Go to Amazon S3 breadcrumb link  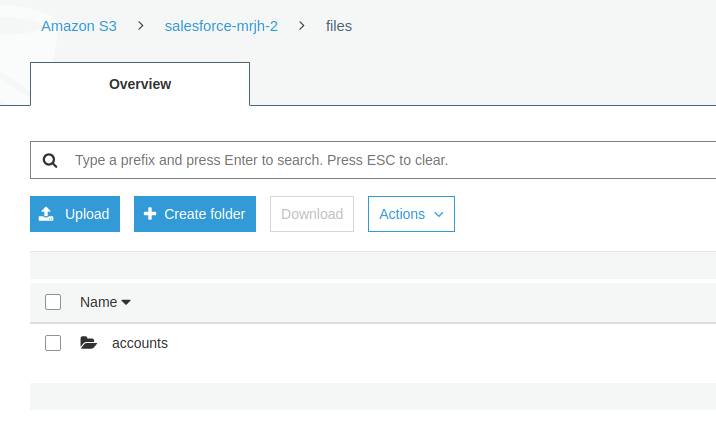(79, 26)
